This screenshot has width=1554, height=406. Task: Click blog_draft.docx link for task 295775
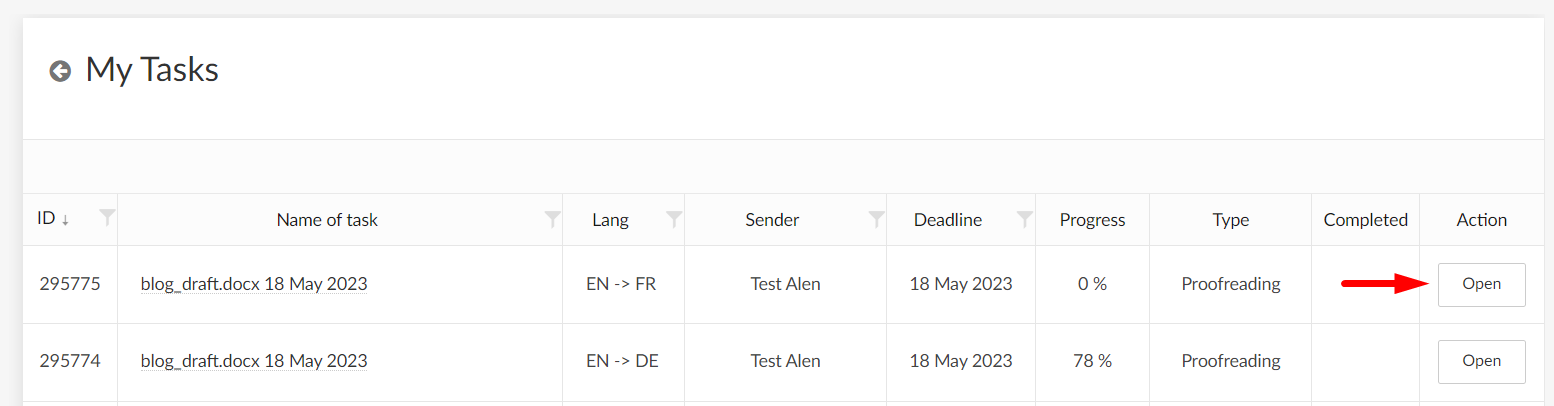[x=254, y=284]
